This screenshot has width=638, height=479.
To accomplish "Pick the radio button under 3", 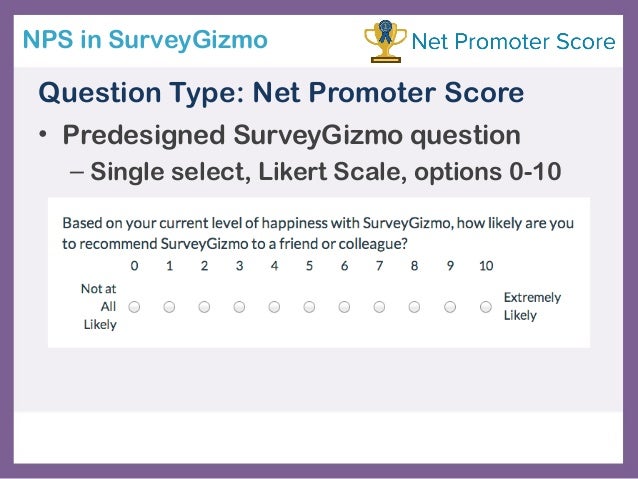I will pyautogui.click(x=239, y=307).
